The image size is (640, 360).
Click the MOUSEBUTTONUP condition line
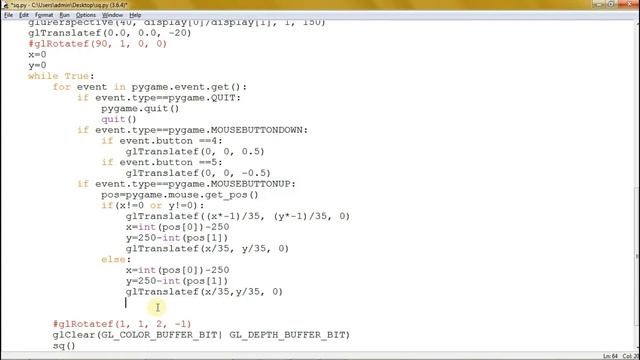(187, 184)
